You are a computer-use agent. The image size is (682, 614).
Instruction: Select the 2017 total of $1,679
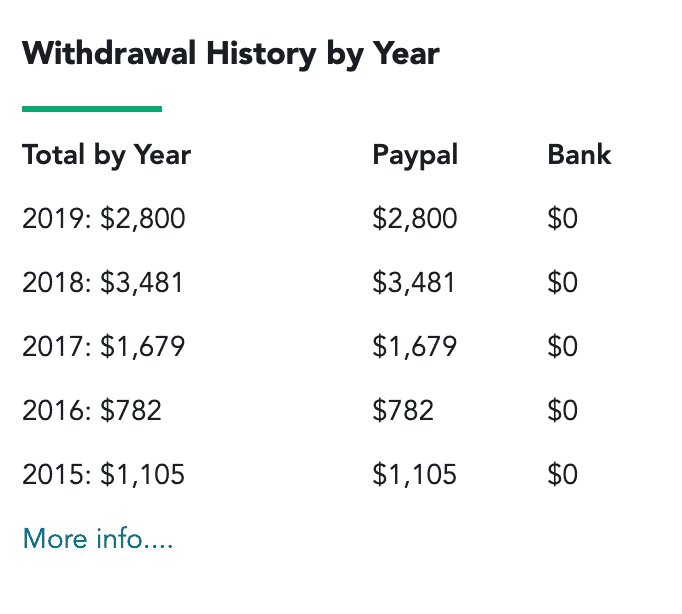coord(104,347)
